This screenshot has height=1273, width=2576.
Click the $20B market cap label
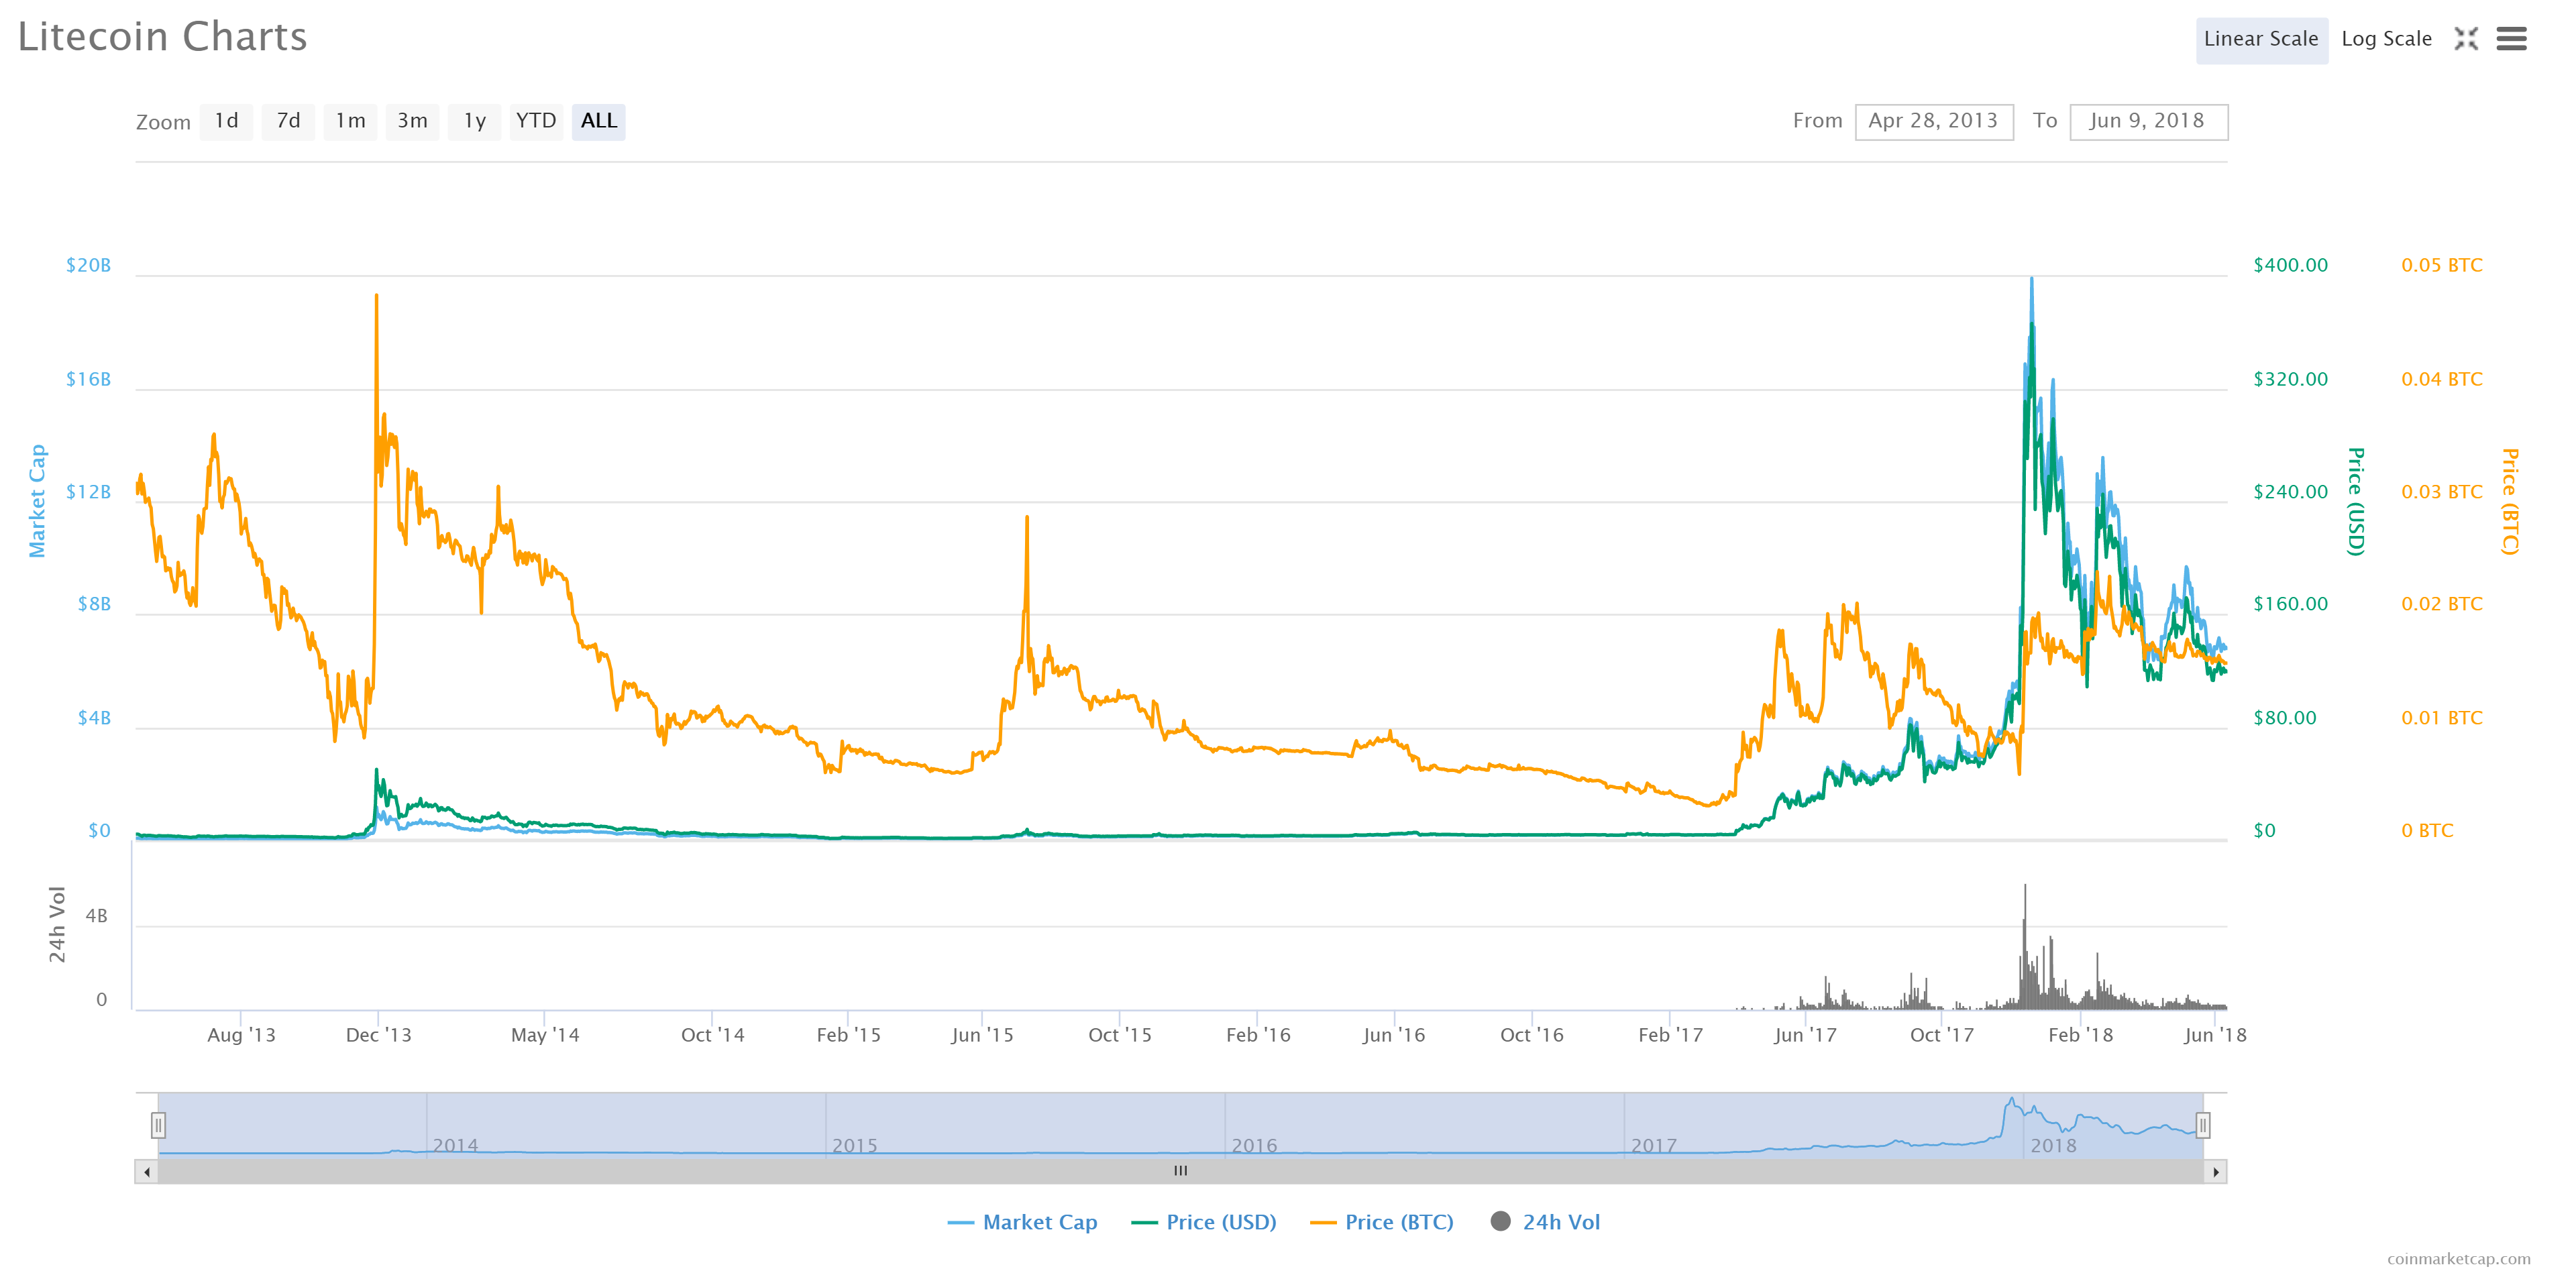(88, 265)
